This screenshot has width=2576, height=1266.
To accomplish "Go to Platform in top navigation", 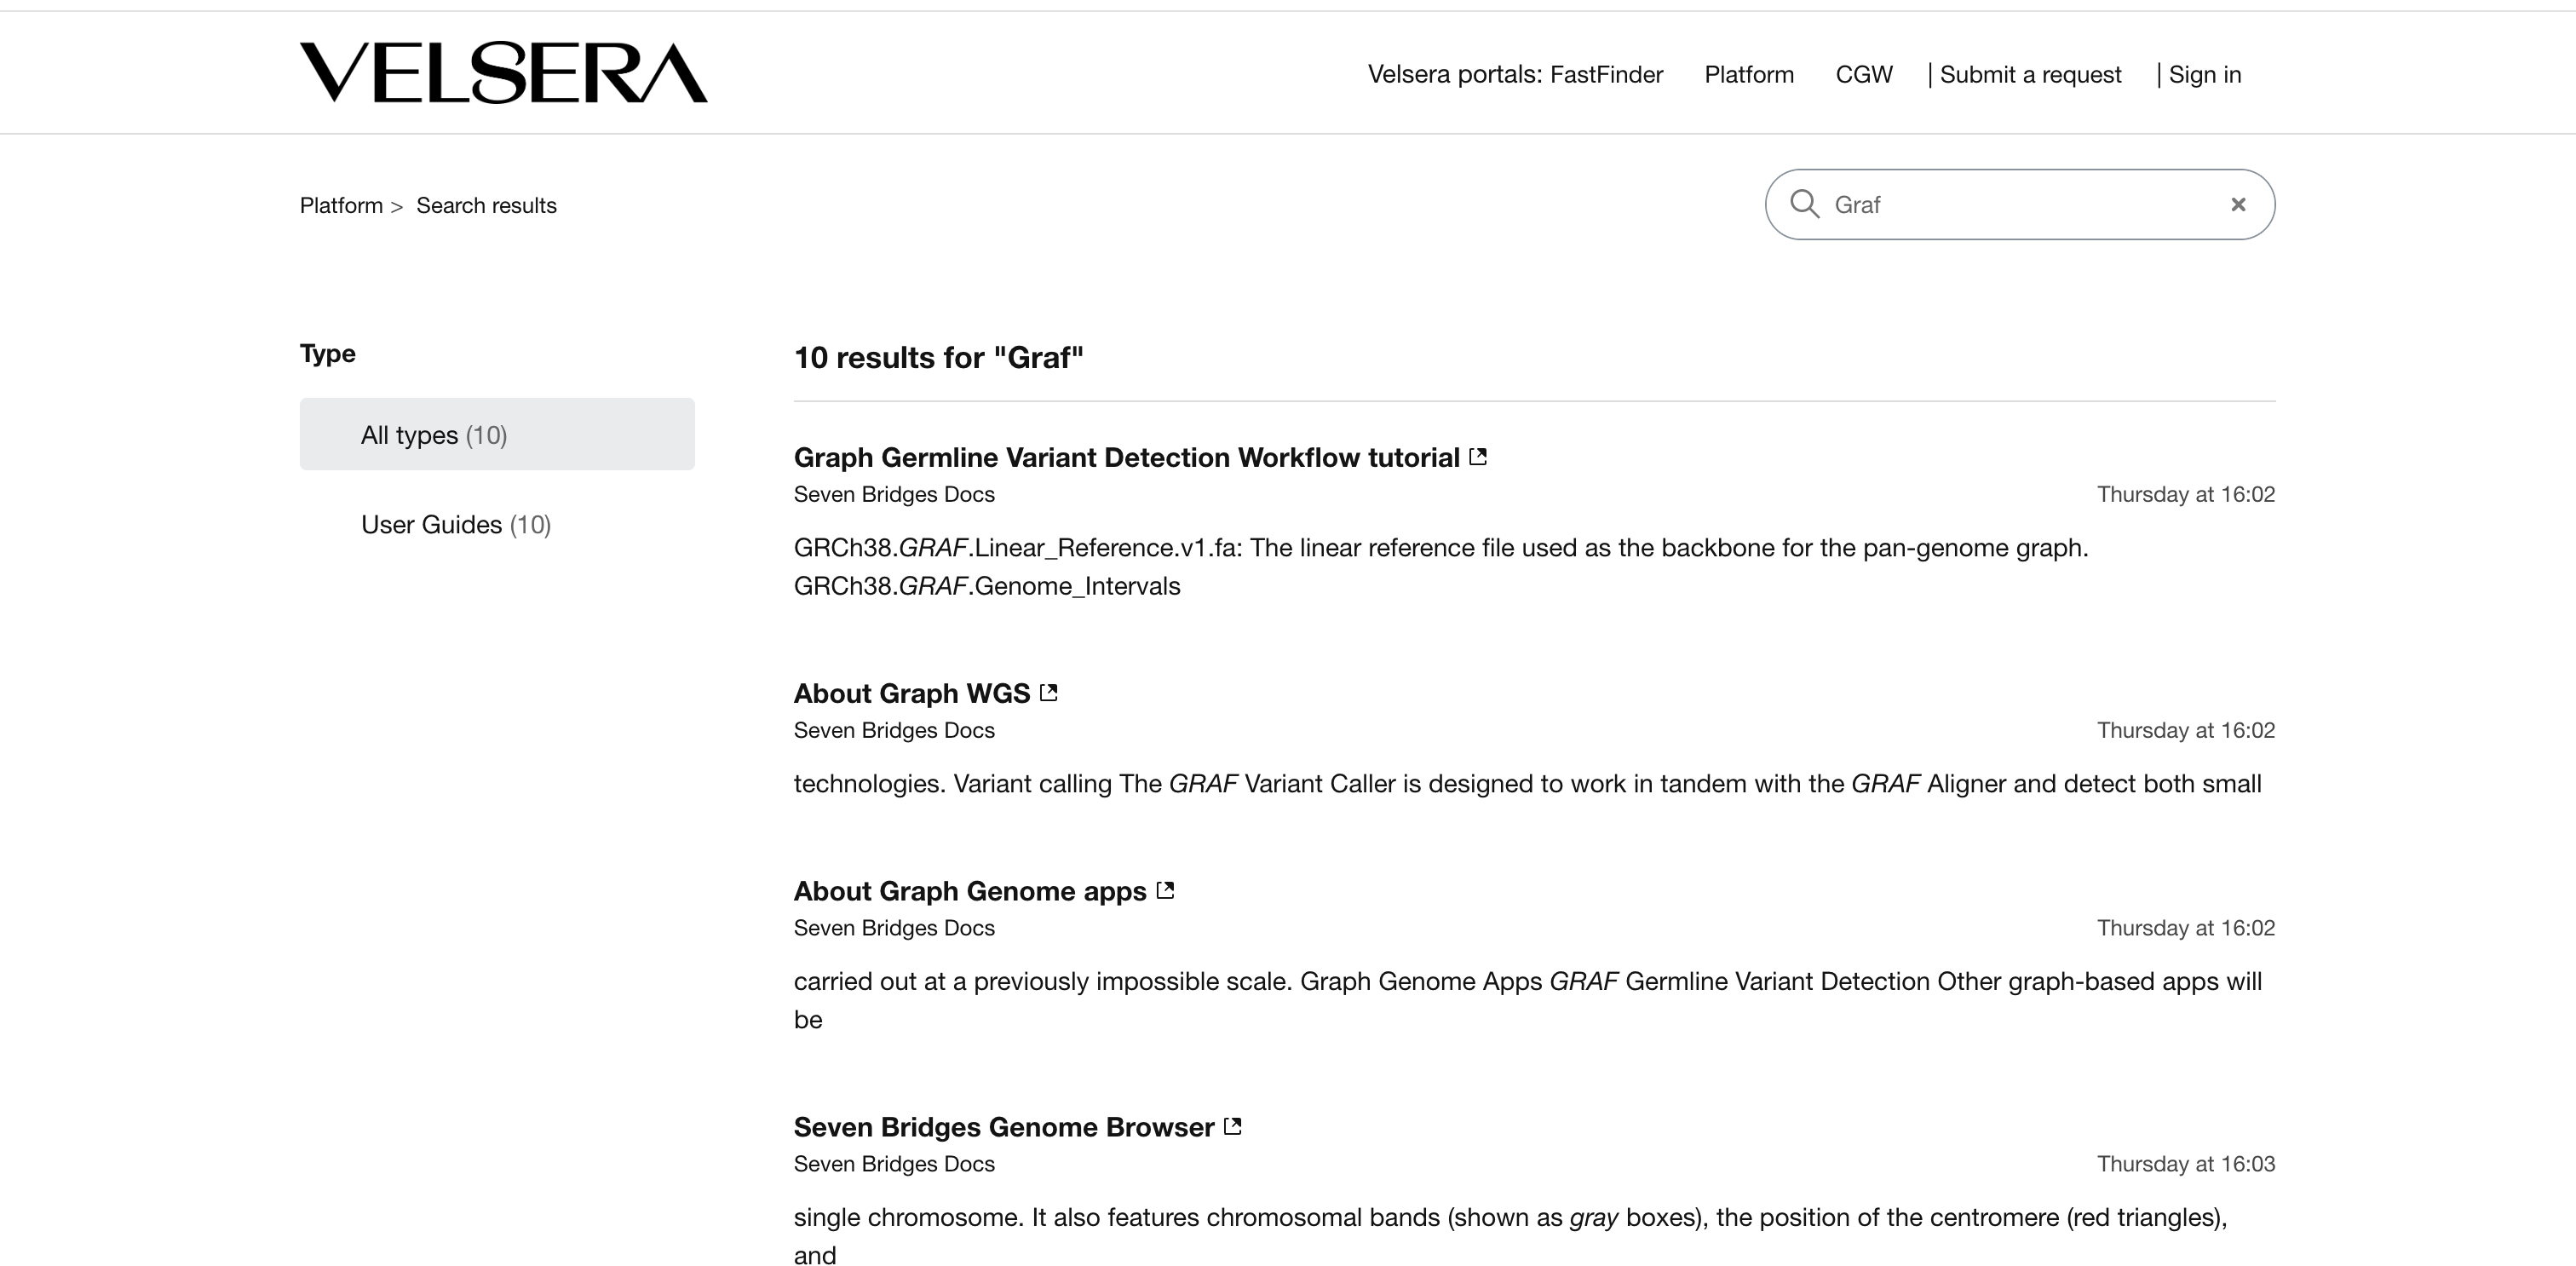I will [1749, 75].
